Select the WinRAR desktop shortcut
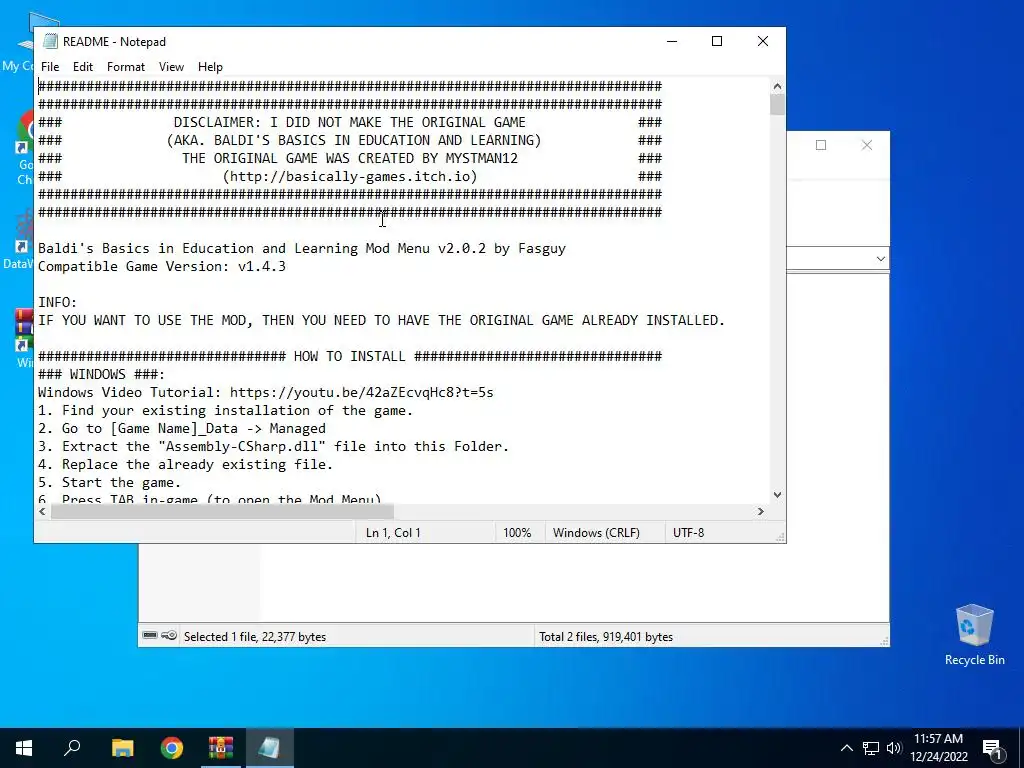This screenshot has width=1024, height=768. click(x=24, y=338)
